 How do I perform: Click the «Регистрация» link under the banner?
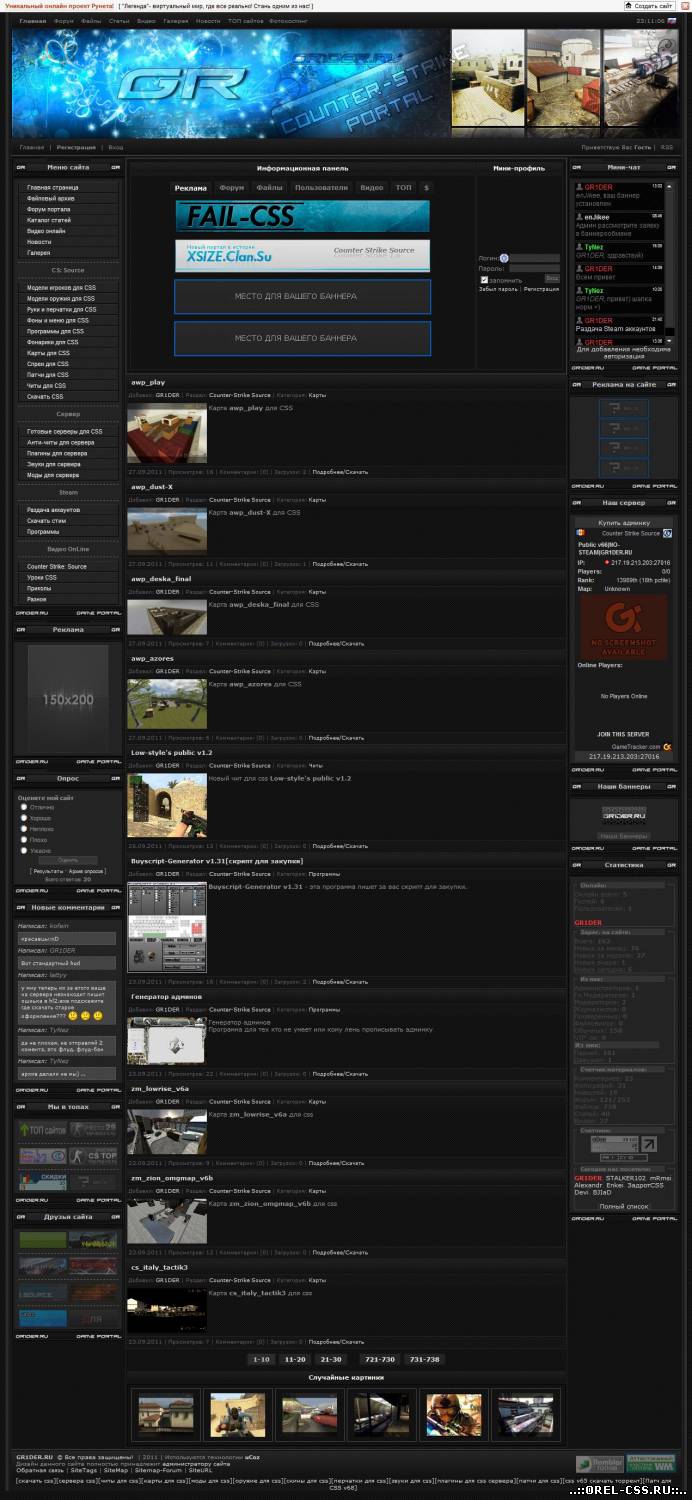[76, 147]
